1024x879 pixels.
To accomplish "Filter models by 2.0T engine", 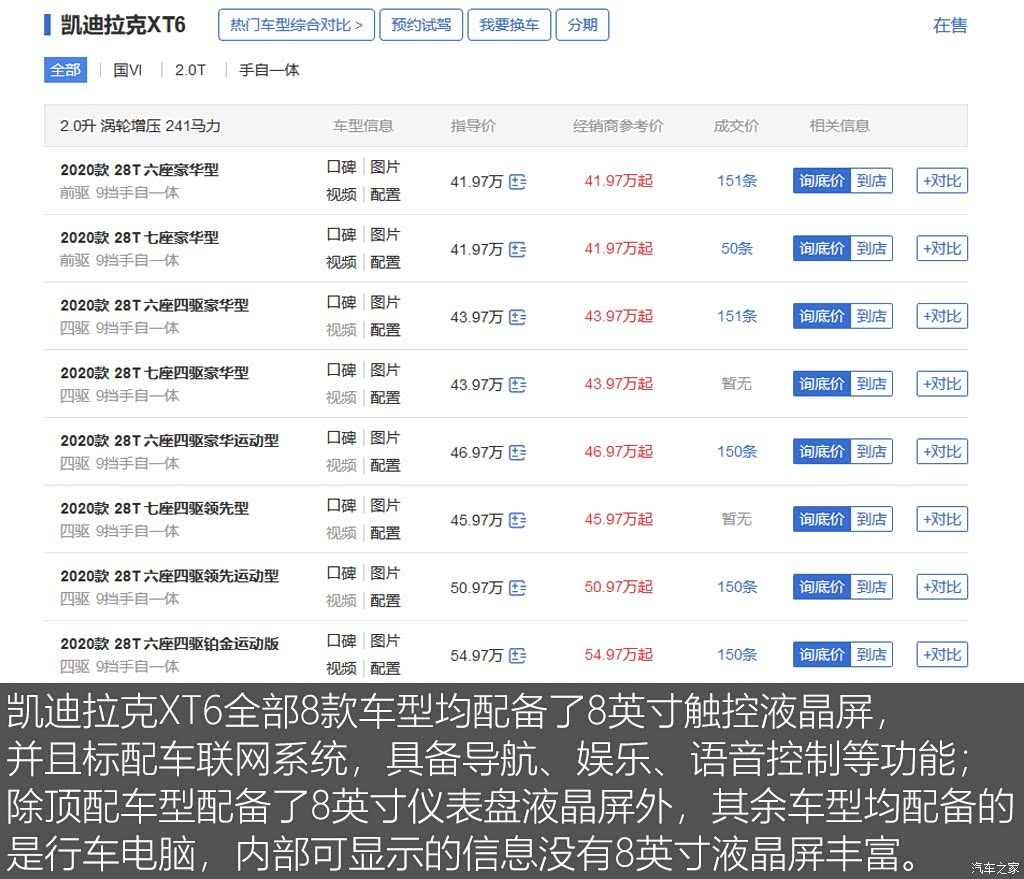I will [x=190, y=70].
